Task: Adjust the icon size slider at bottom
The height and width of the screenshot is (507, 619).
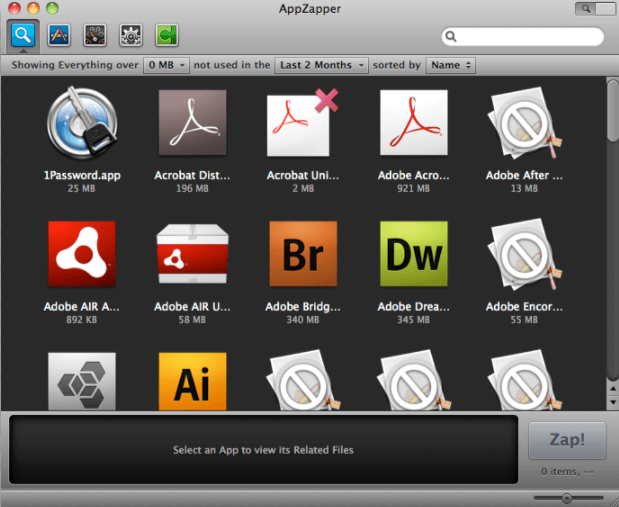Action: pyautogui.click(x=567, y=498)
